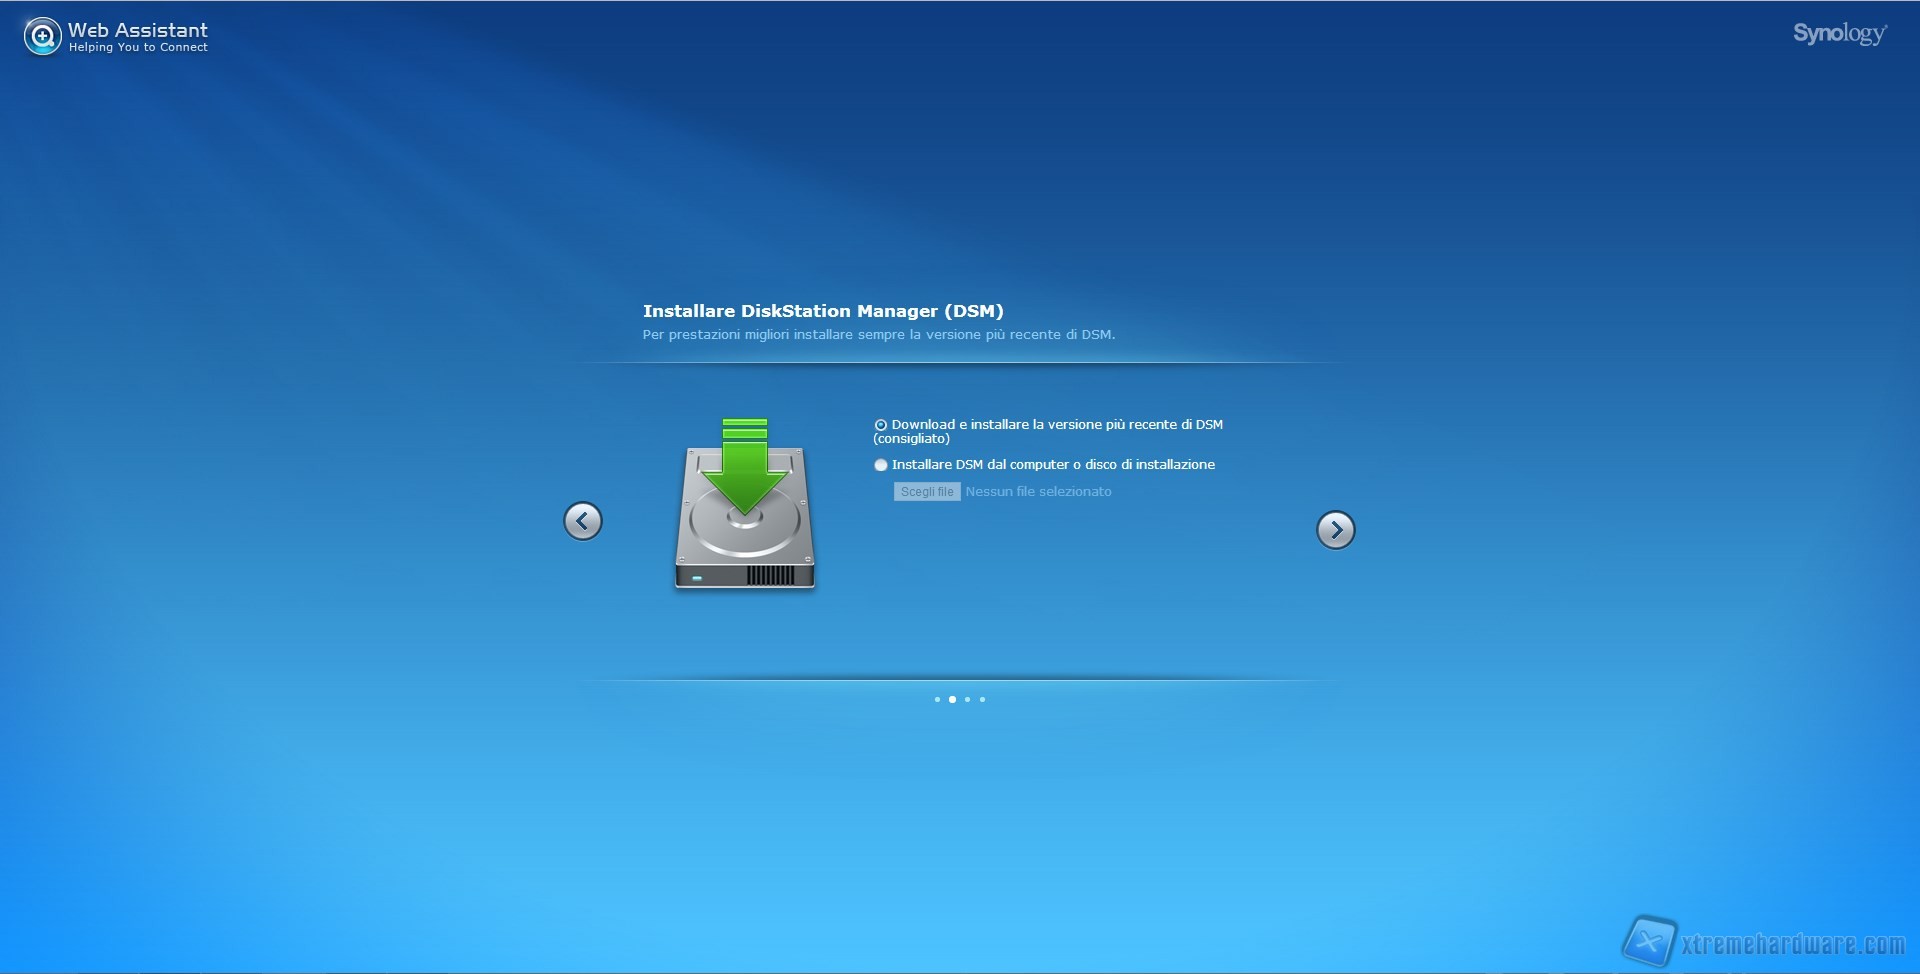The image size is (1920, 974).
Task: Jump to the fourth wizard step dot
Action: [983, 700]
